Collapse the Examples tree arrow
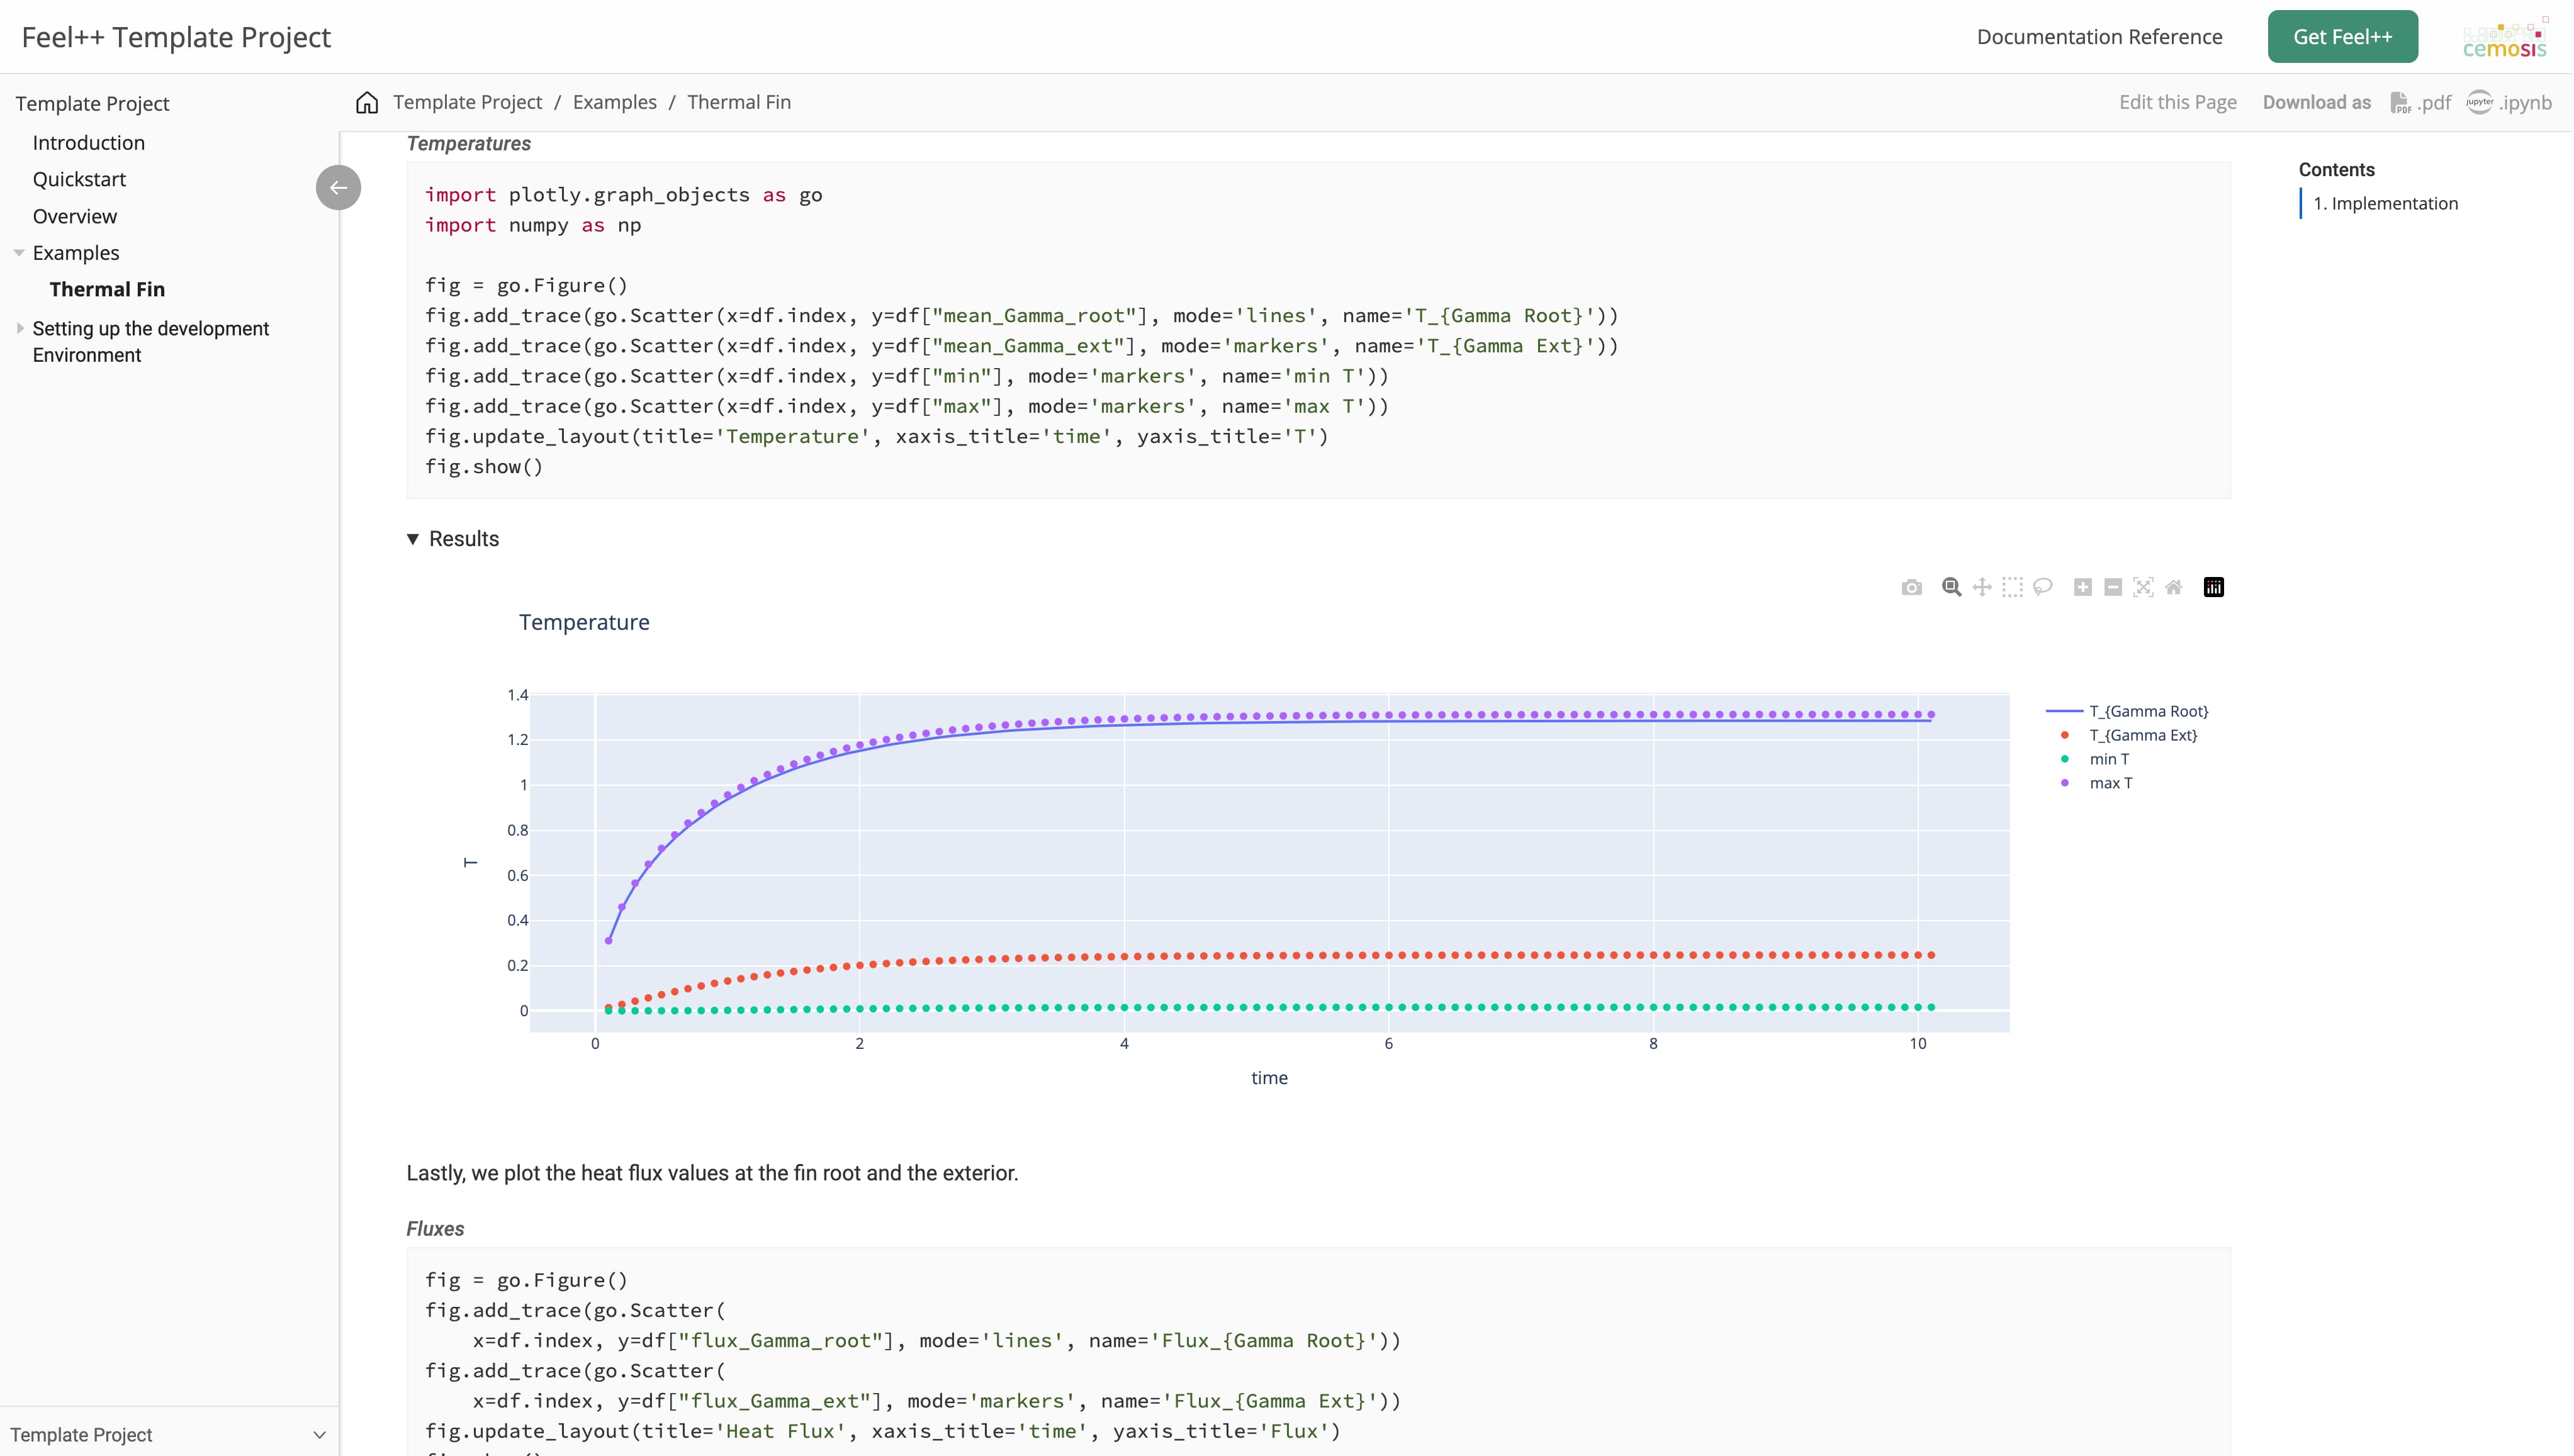 point(19,253)
